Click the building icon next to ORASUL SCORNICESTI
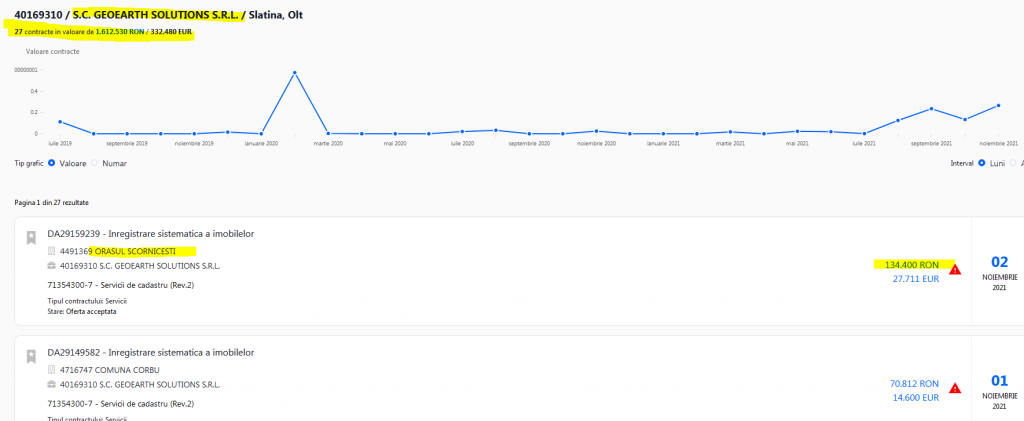 pos(52,251)
